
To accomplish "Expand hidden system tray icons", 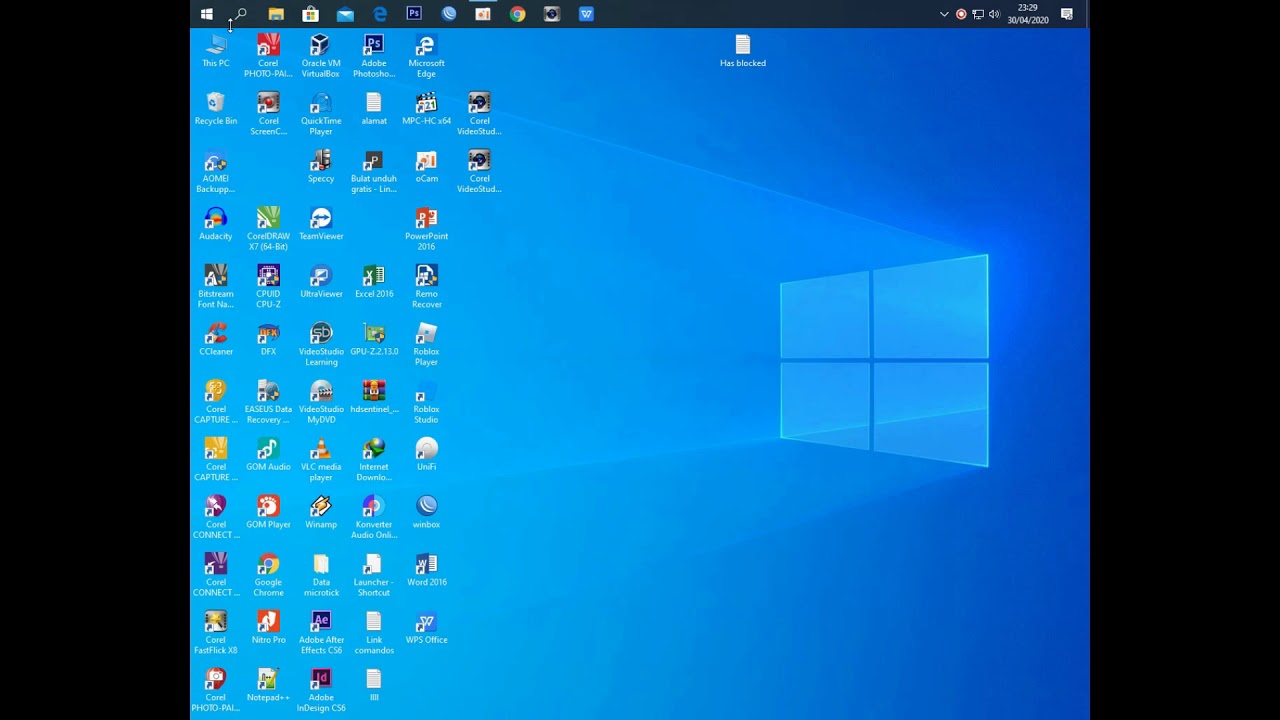I will (x=944, y=14).
